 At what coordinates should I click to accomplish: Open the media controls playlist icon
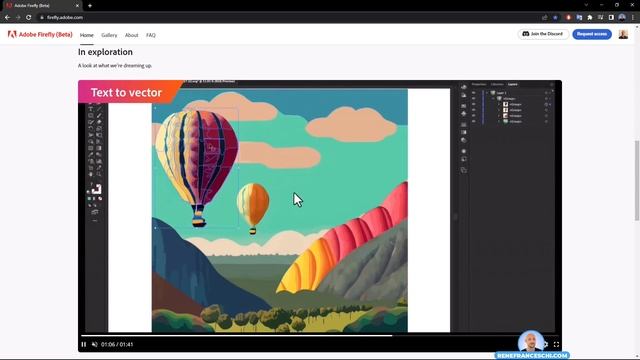coord(600,18)
